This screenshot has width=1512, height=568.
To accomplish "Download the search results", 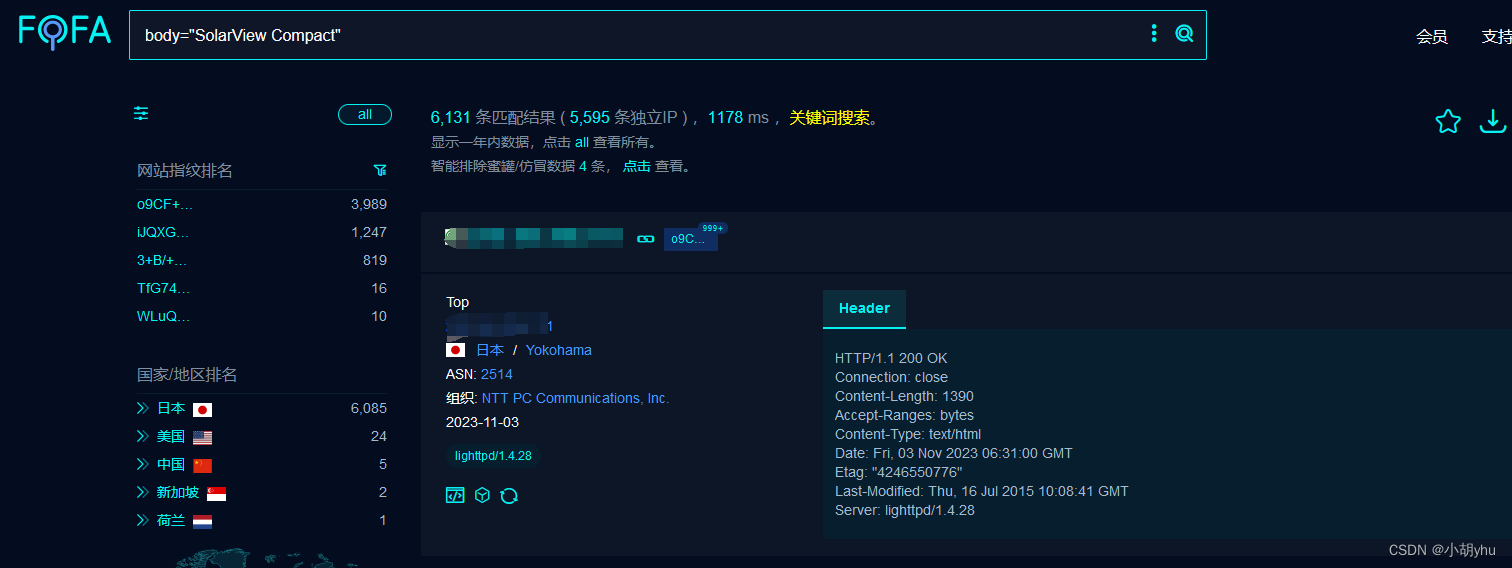I will coord(1493,121).
